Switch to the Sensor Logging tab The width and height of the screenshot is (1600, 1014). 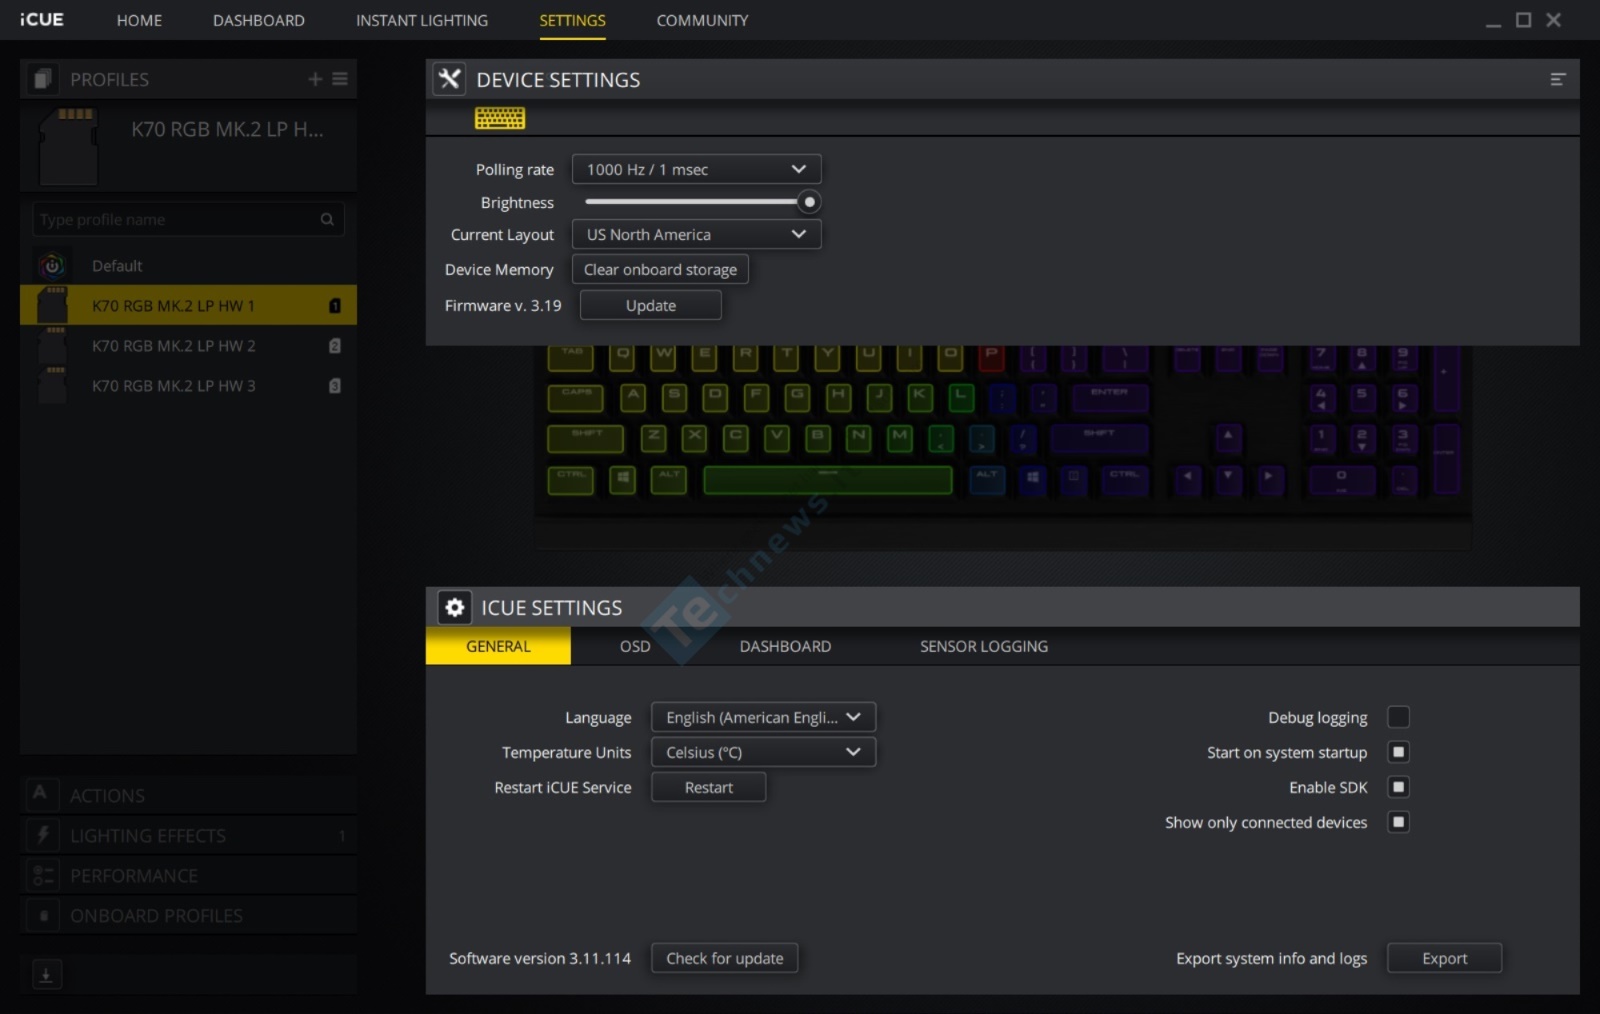click(984, 646)
